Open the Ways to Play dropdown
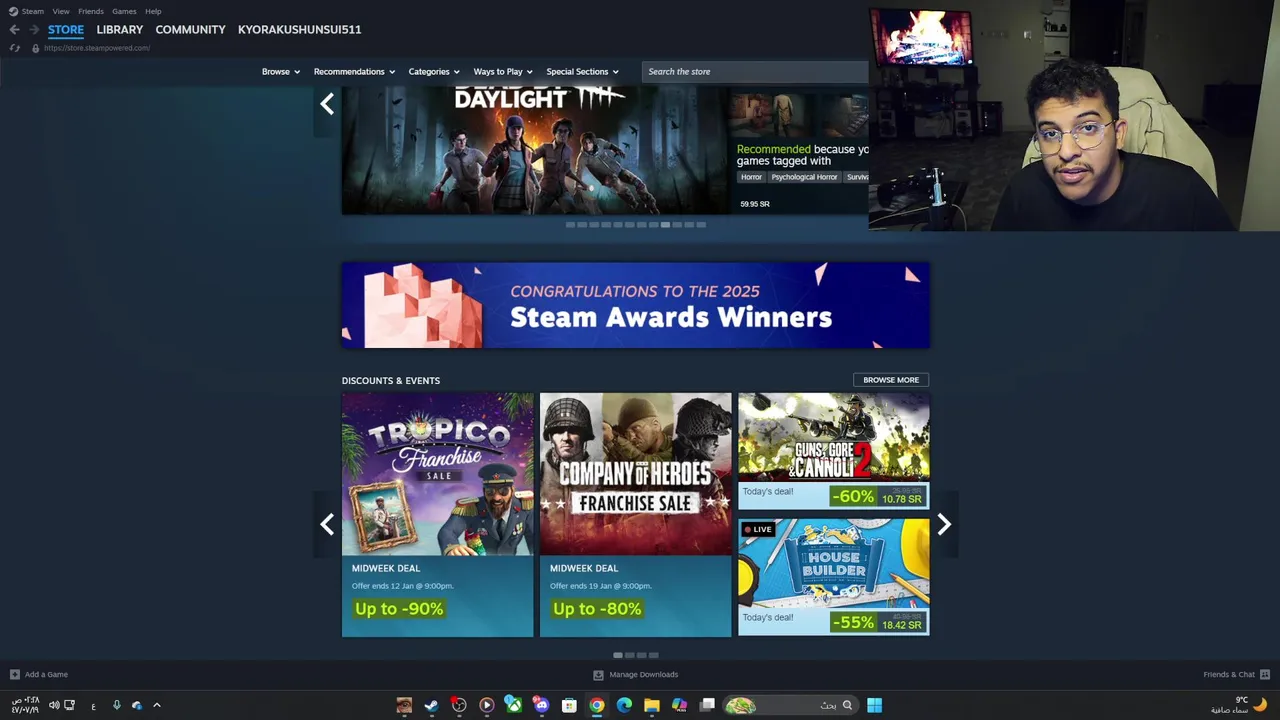The height and width of the screenshot is (720, 1280). pos(503,72)
